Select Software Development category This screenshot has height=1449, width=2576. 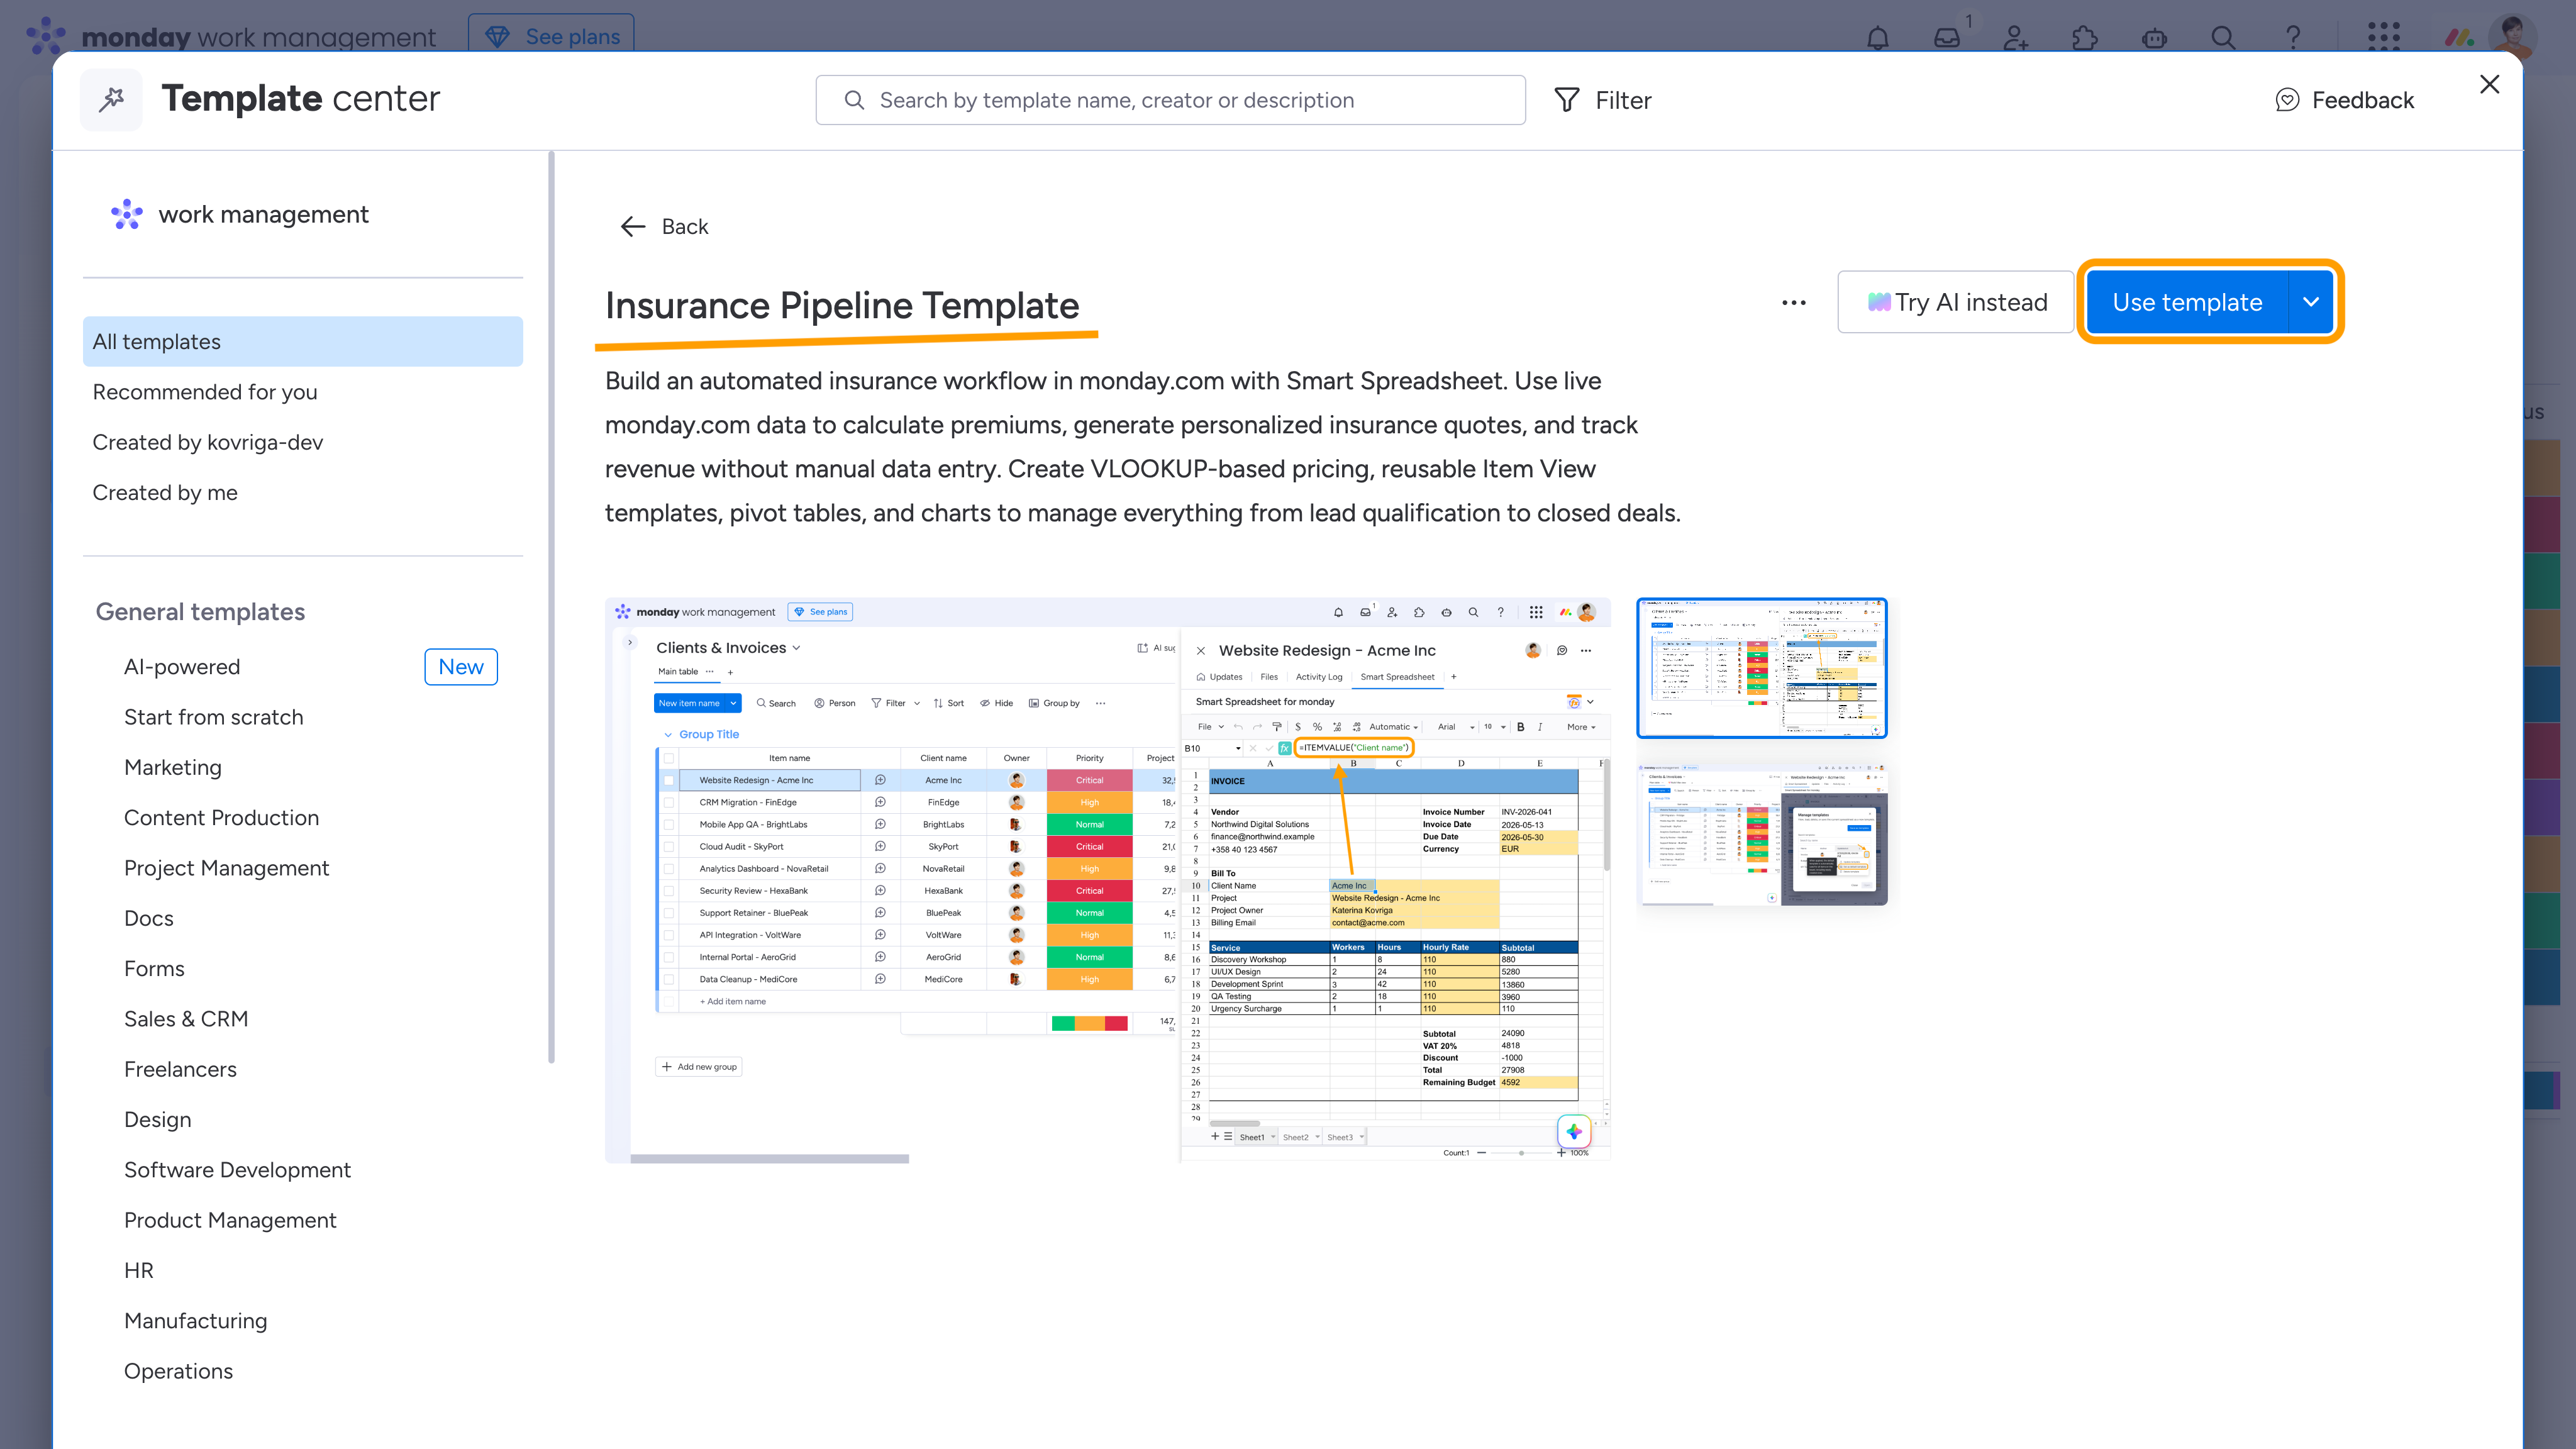tap(237, 1170)
